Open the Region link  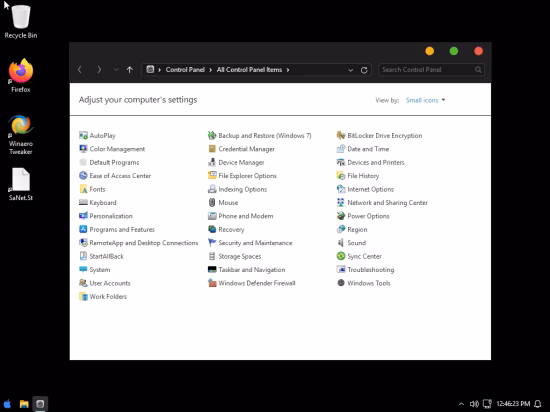357,230
